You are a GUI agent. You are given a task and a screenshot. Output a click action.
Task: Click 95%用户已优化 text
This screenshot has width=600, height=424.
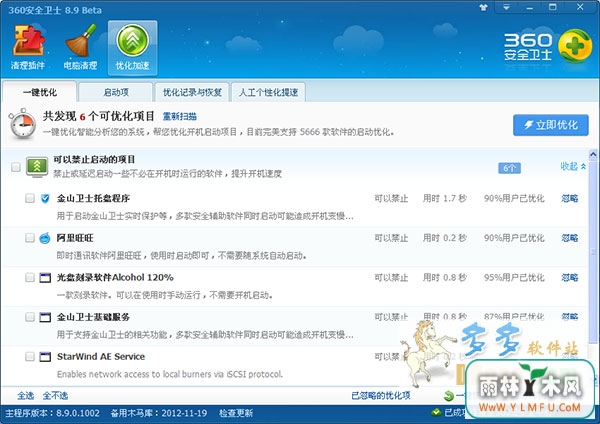514,277
